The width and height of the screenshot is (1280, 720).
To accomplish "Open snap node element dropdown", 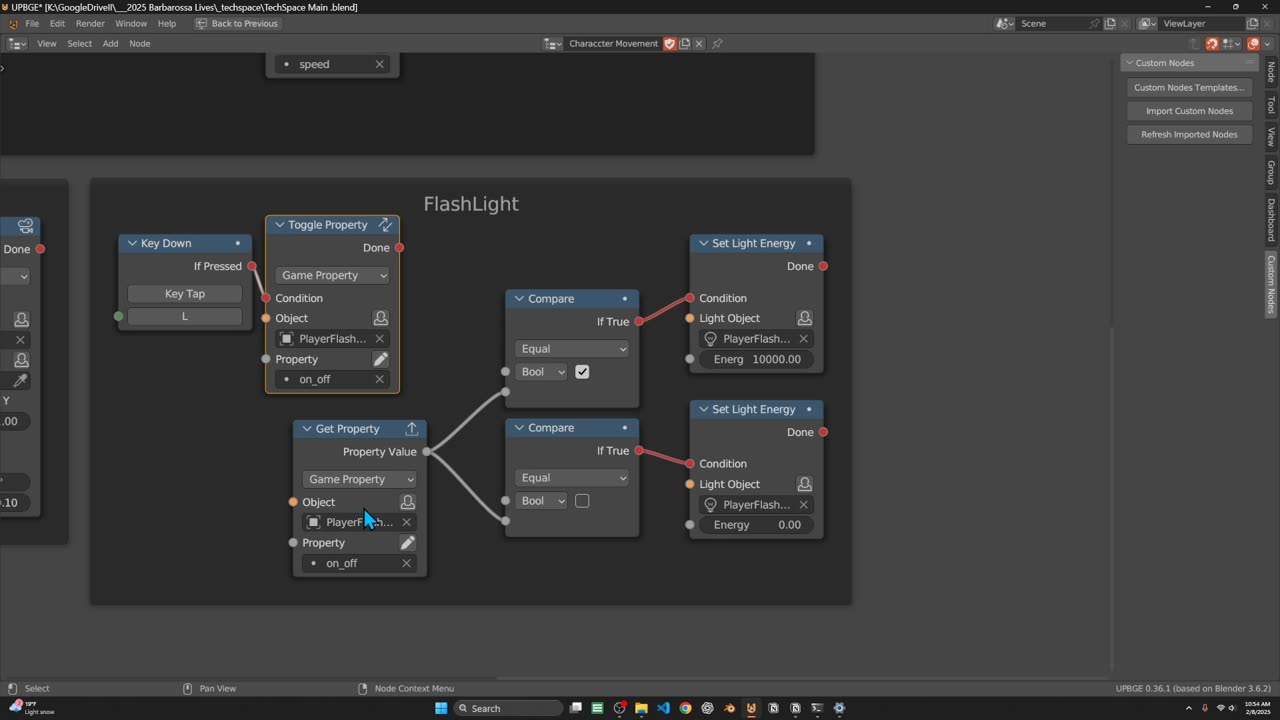I will point(1232,44).
